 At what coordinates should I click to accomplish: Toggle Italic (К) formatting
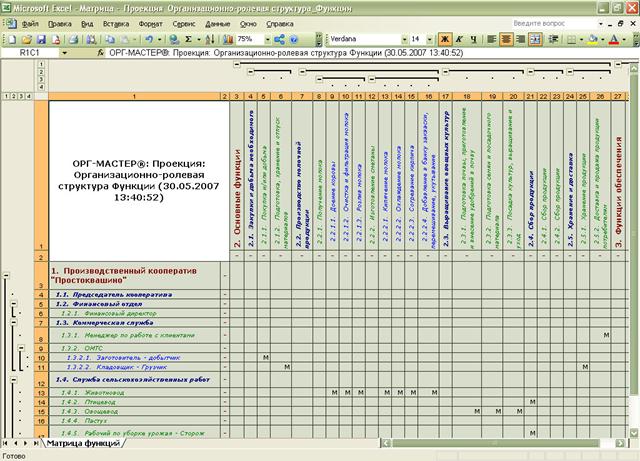tap(459, 39)
